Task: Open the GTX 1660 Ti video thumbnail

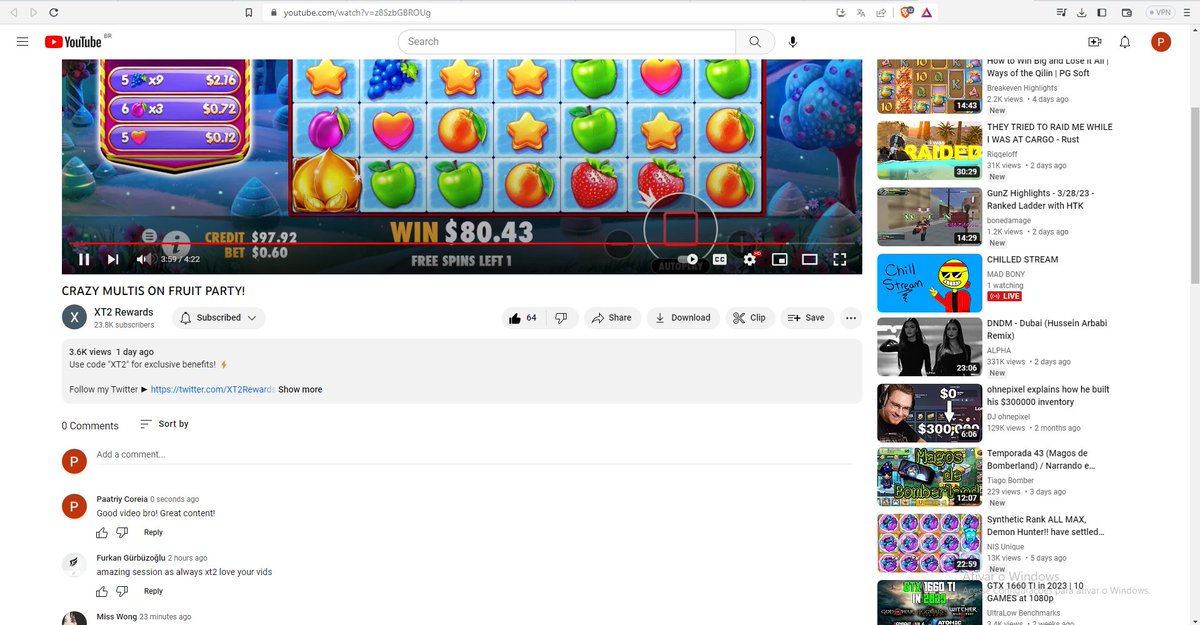Action: [929, 603]
